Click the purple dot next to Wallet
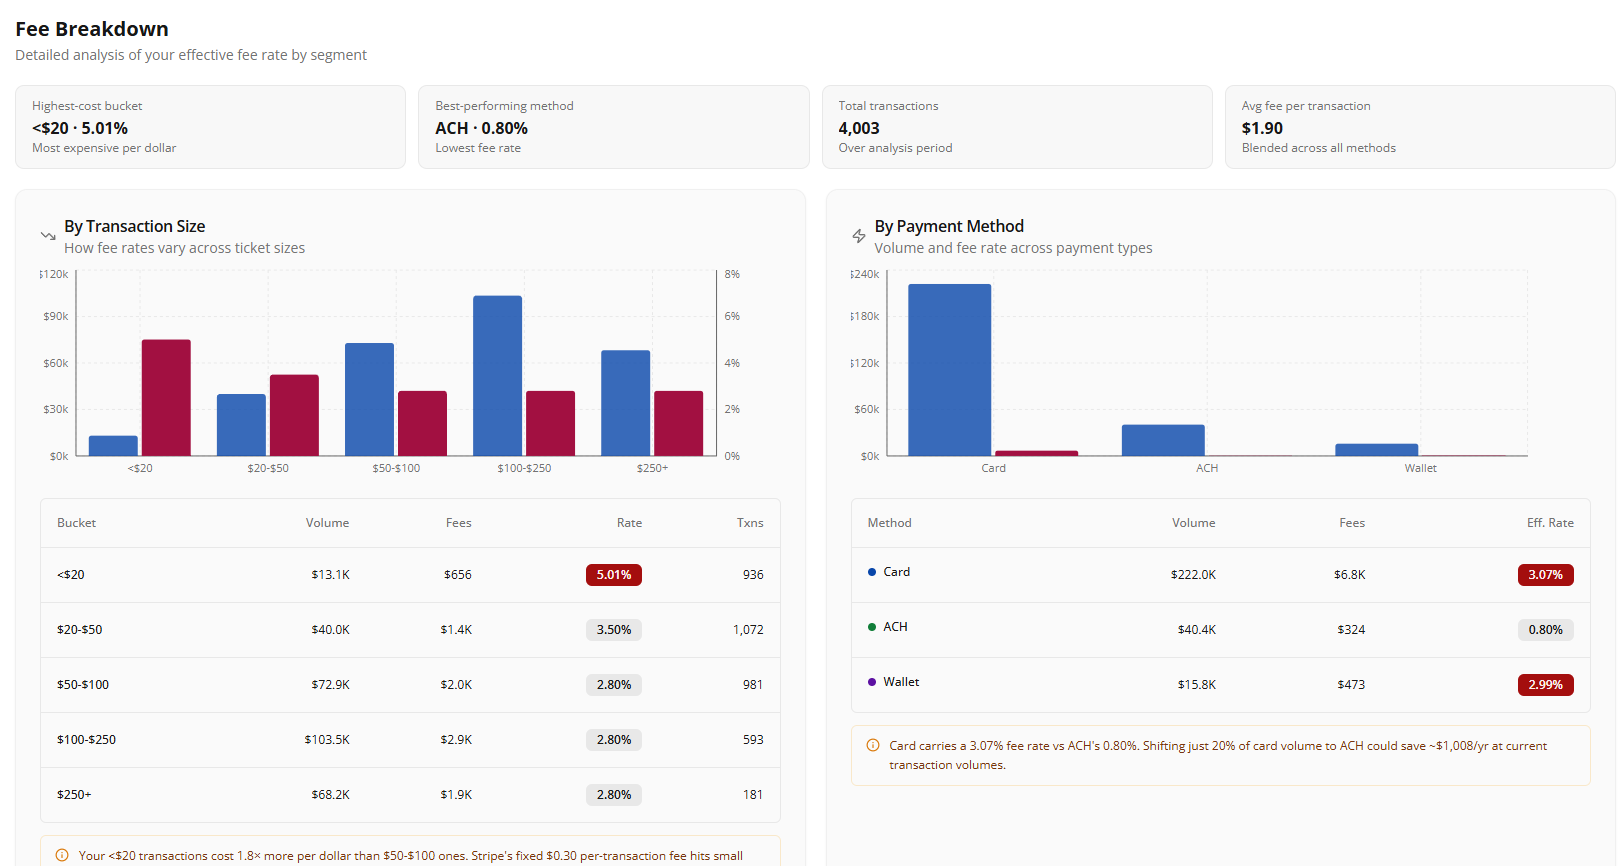This screenshot has width=1621, height=866. [872, 682]
